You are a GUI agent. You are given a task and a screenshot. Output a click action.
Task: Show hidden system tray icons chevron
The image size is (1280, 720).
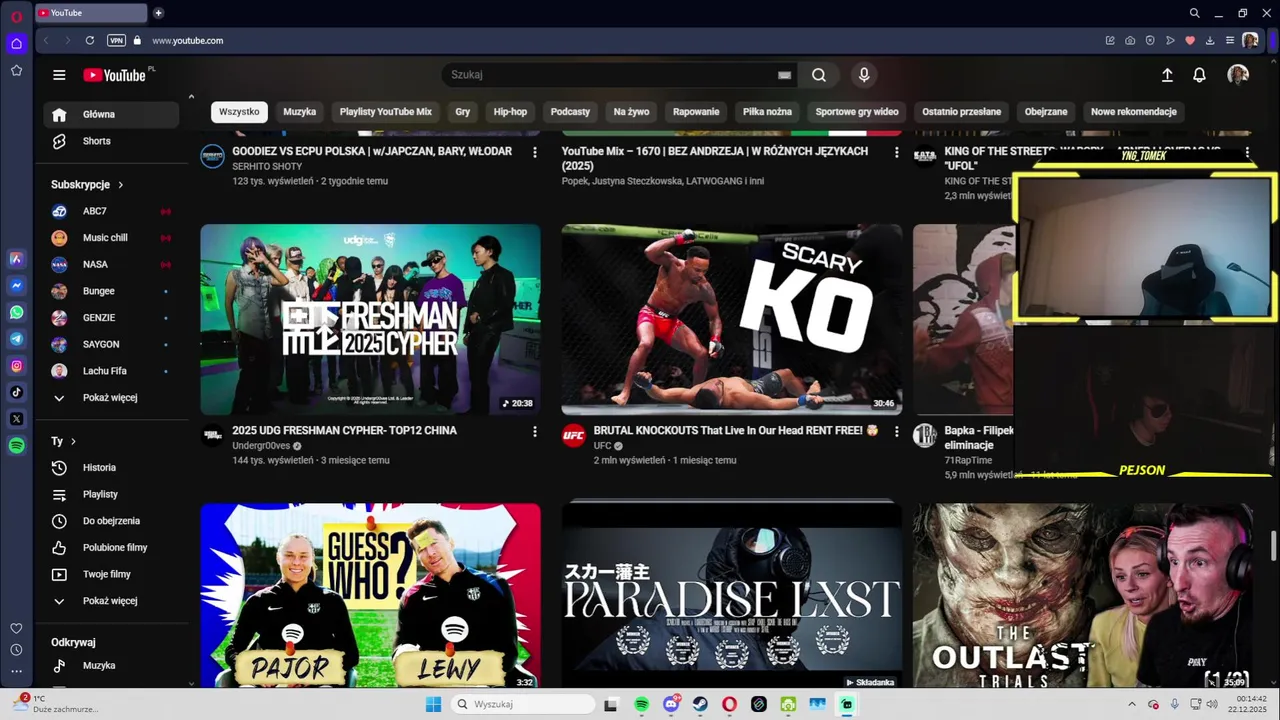click(1132, 704)
